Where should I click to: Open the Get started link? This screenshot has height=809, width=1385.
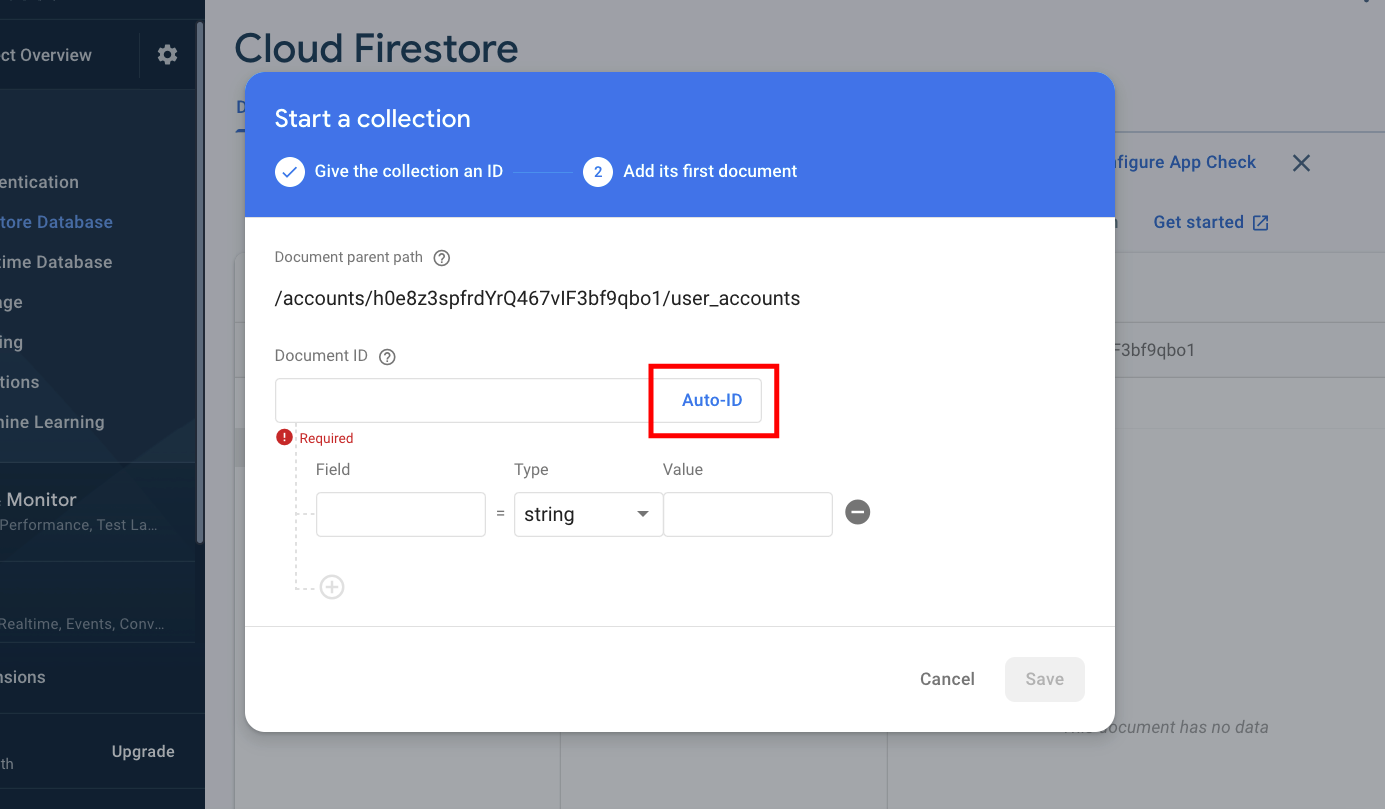coord(1211,222)
